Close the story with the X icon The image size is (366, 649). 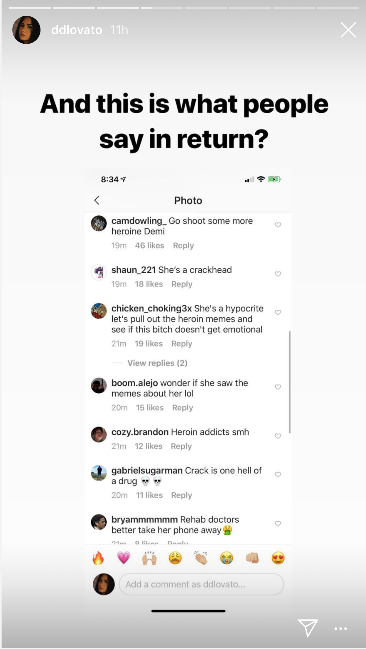[348, 30]
